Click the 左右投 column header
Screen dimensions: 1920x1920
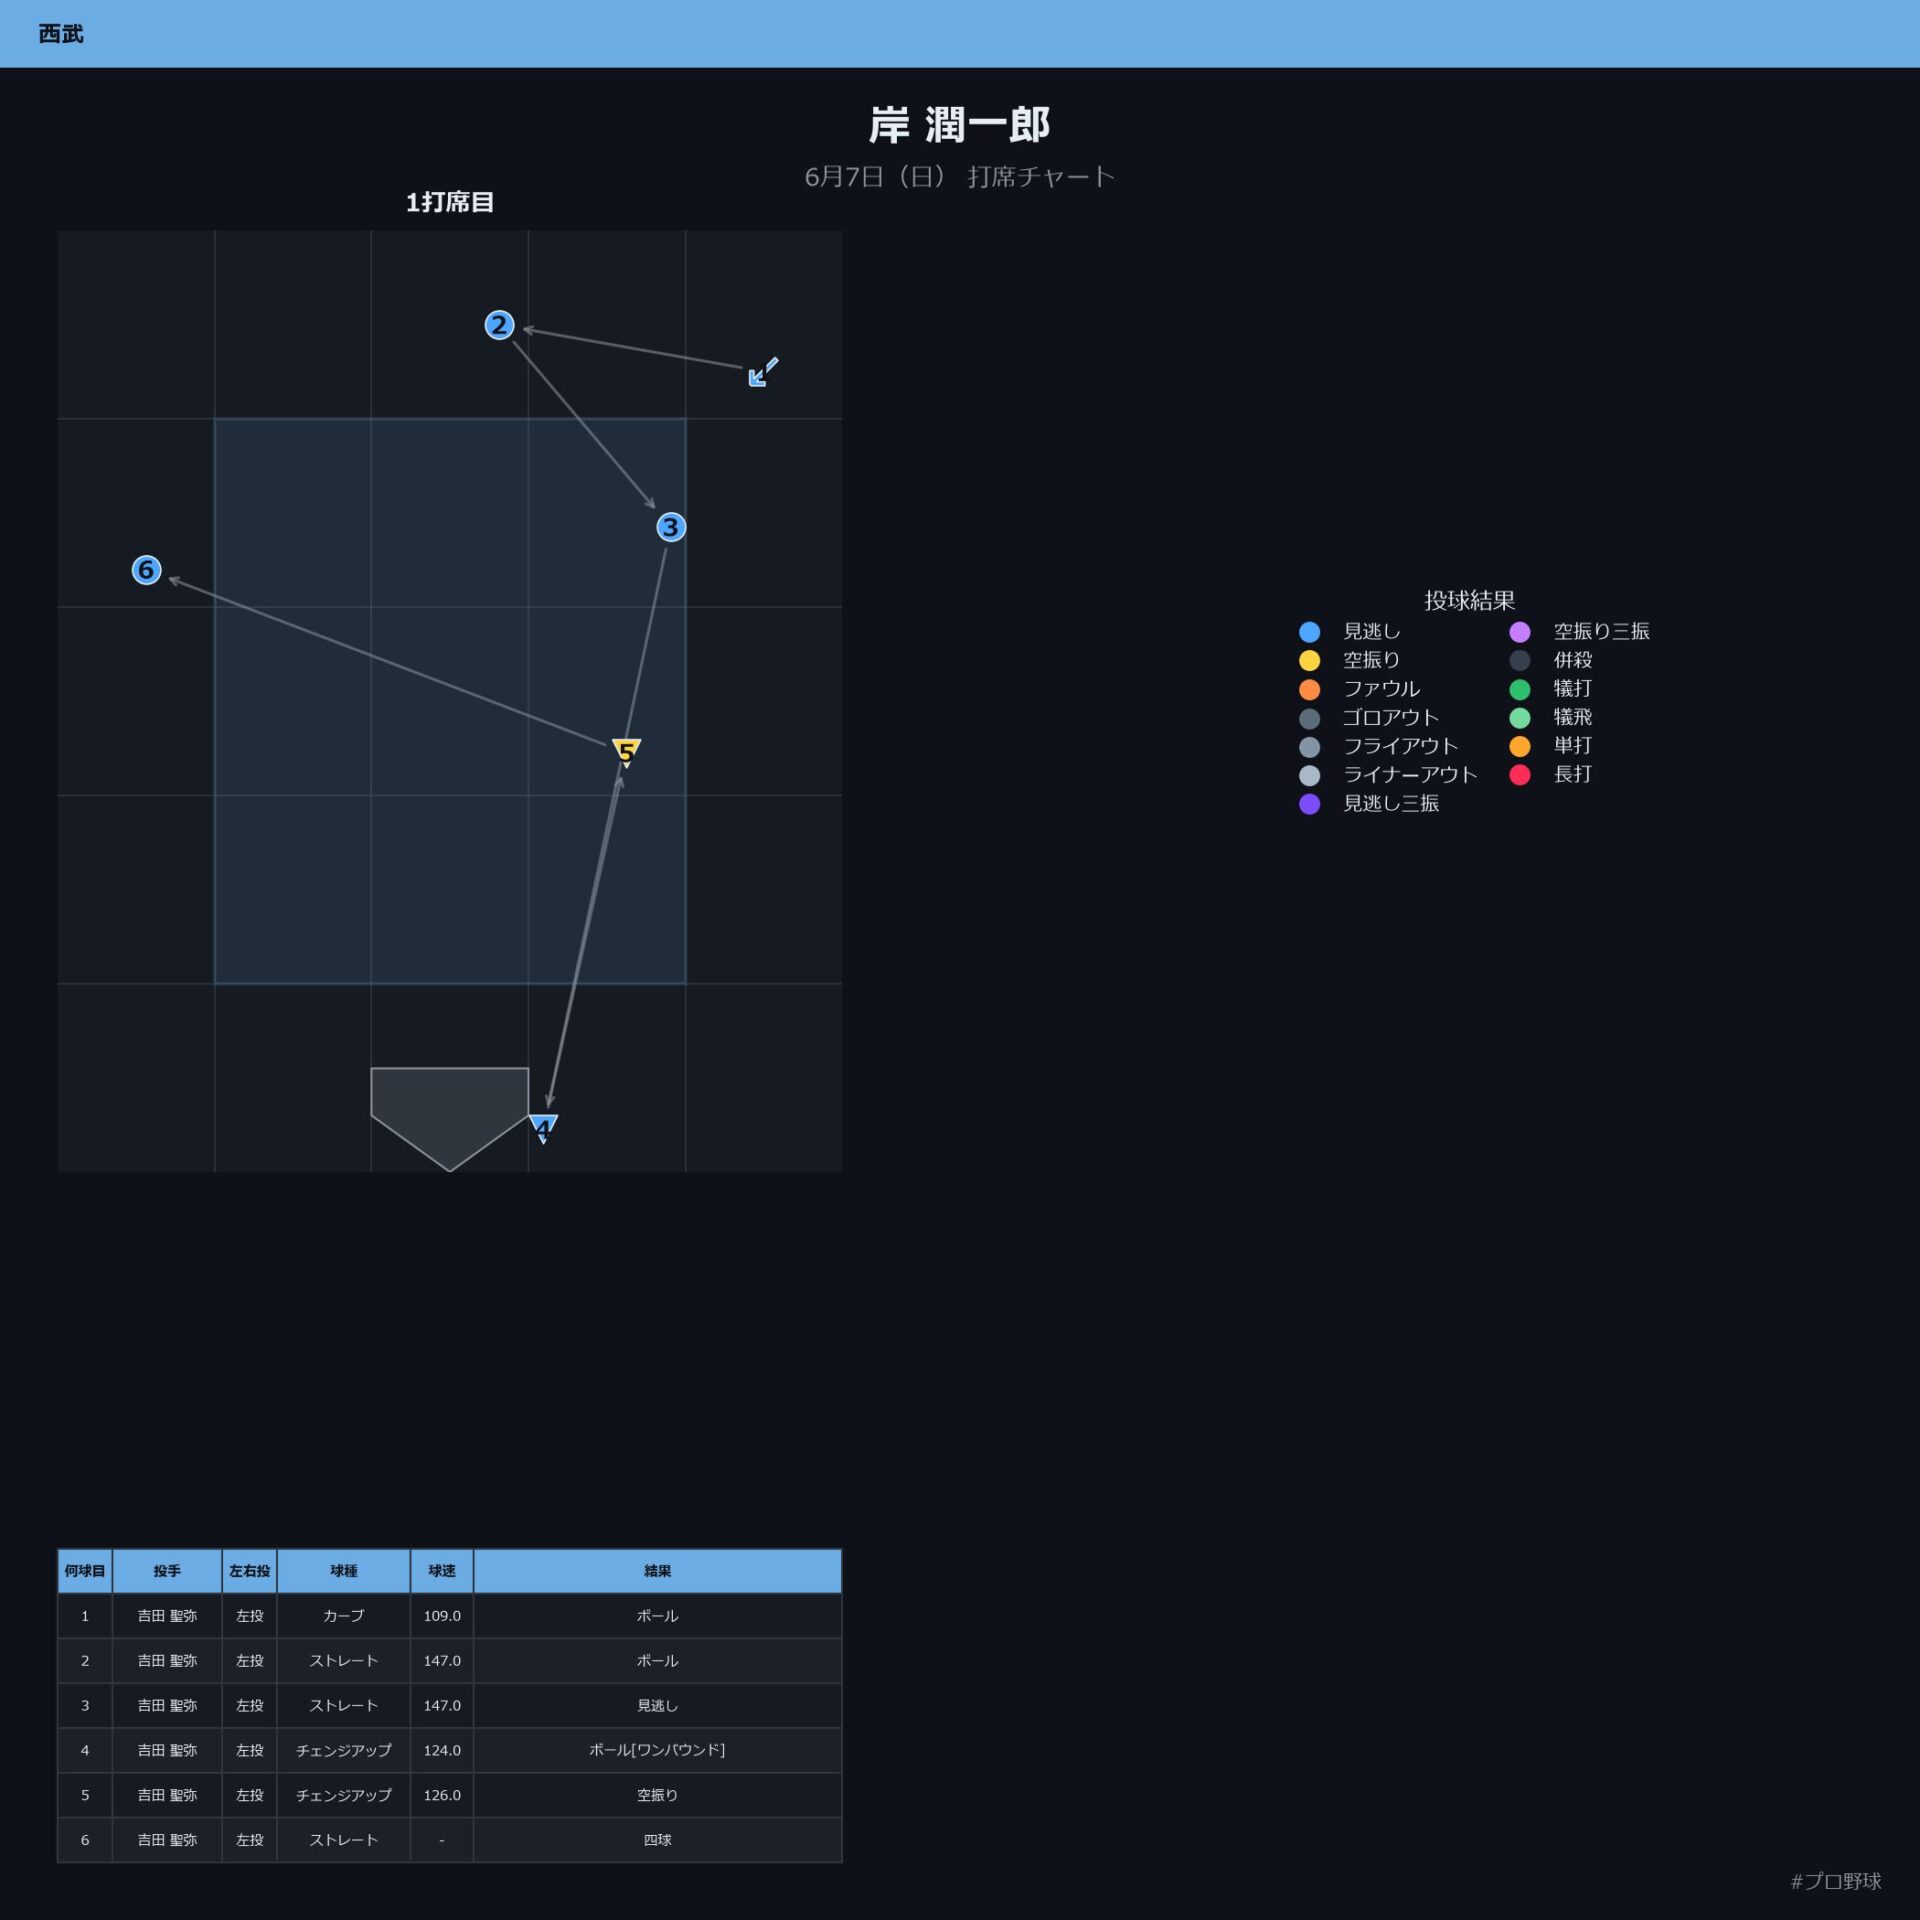(250, 1571)
